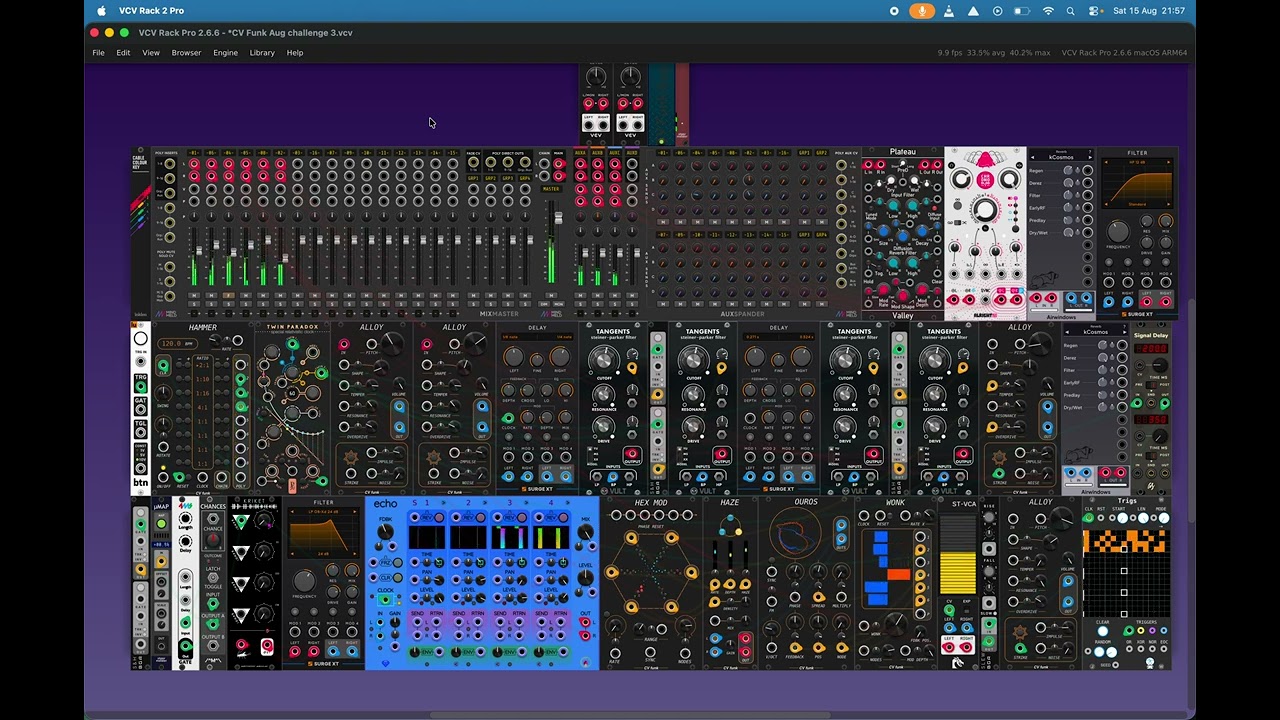Open Spotlight search from the menu bar
The image size is (1280, 720).
pos(1070,11)
